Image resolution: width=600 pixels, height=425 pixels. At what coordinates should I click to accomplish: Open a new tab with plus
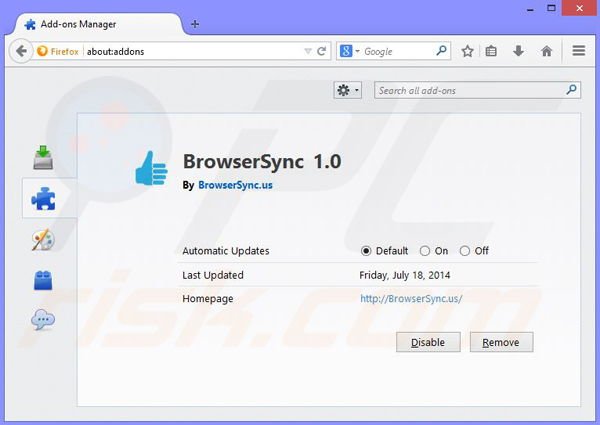pyautogui.click(x=195, y=24)
